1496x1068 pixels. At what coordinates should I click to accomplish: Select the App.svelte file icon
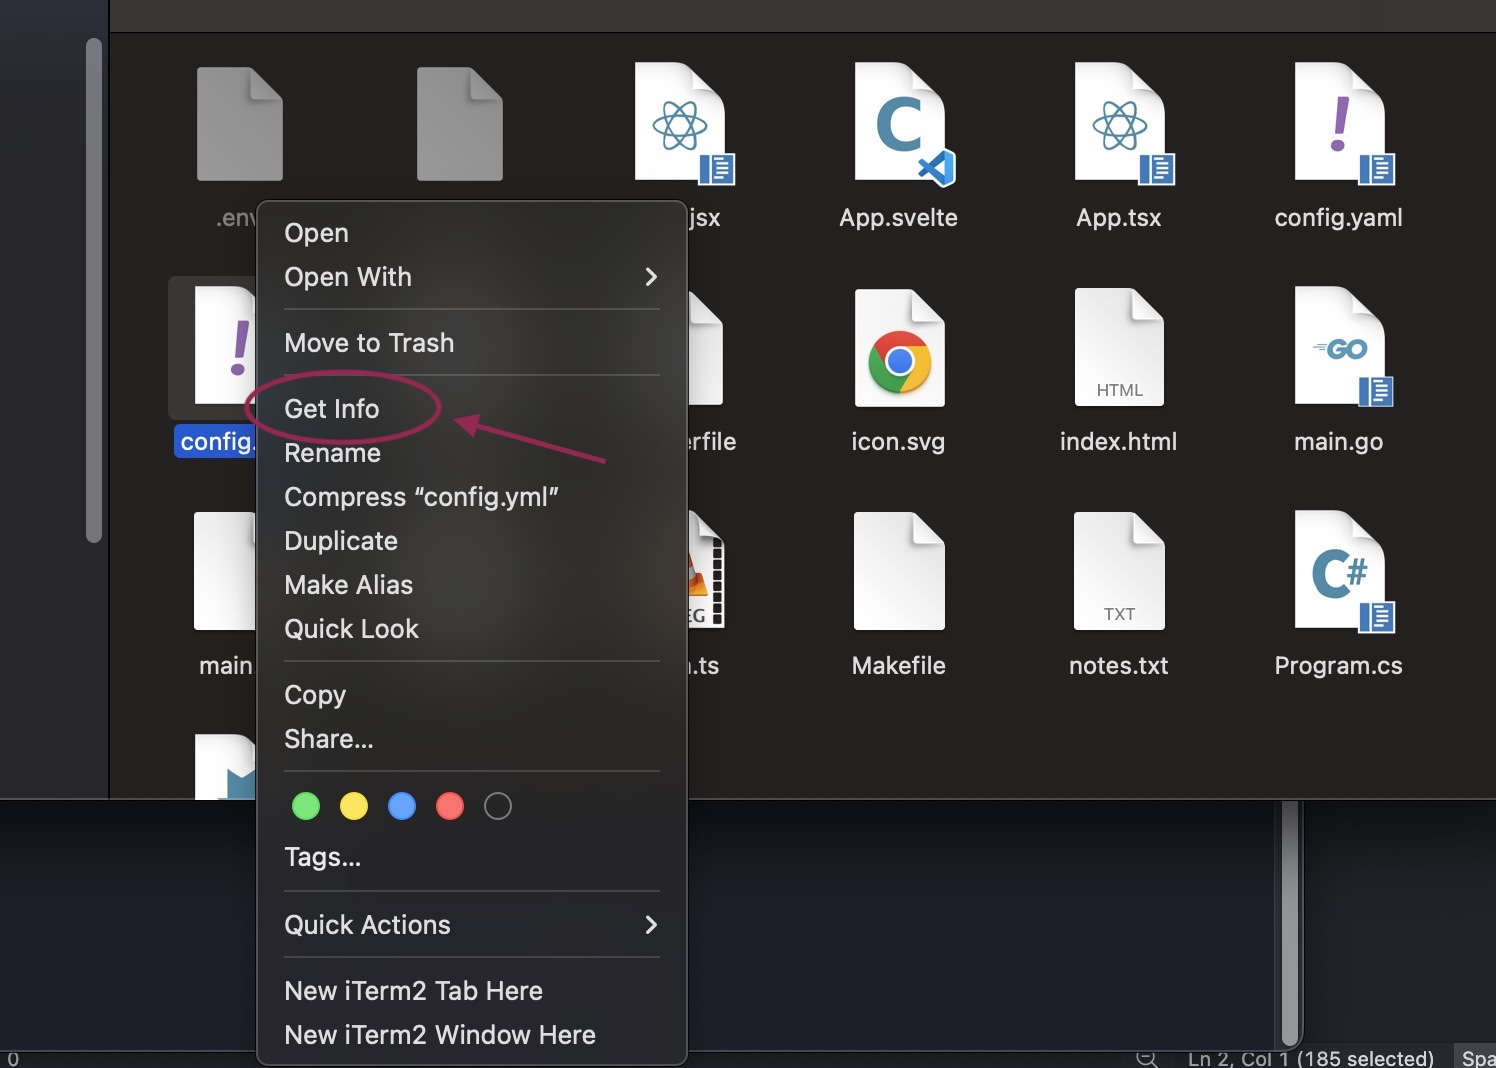click(x=899, y=124)
